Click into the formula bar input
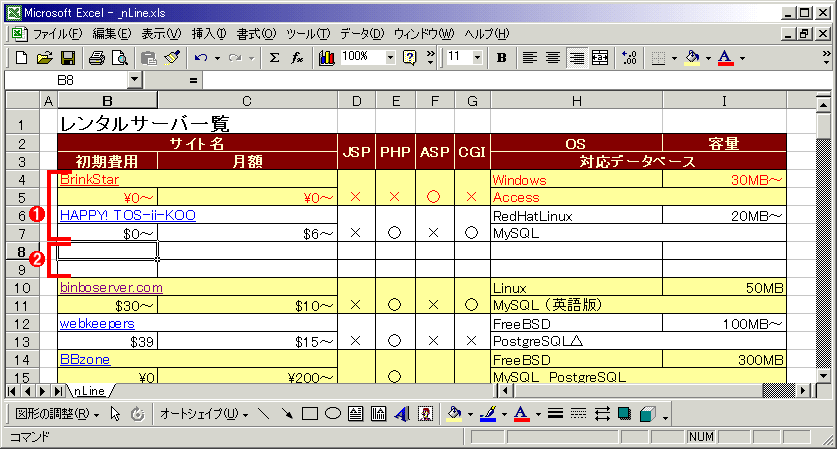Viewport: 837px width, 449px height. tap(515, 80)
